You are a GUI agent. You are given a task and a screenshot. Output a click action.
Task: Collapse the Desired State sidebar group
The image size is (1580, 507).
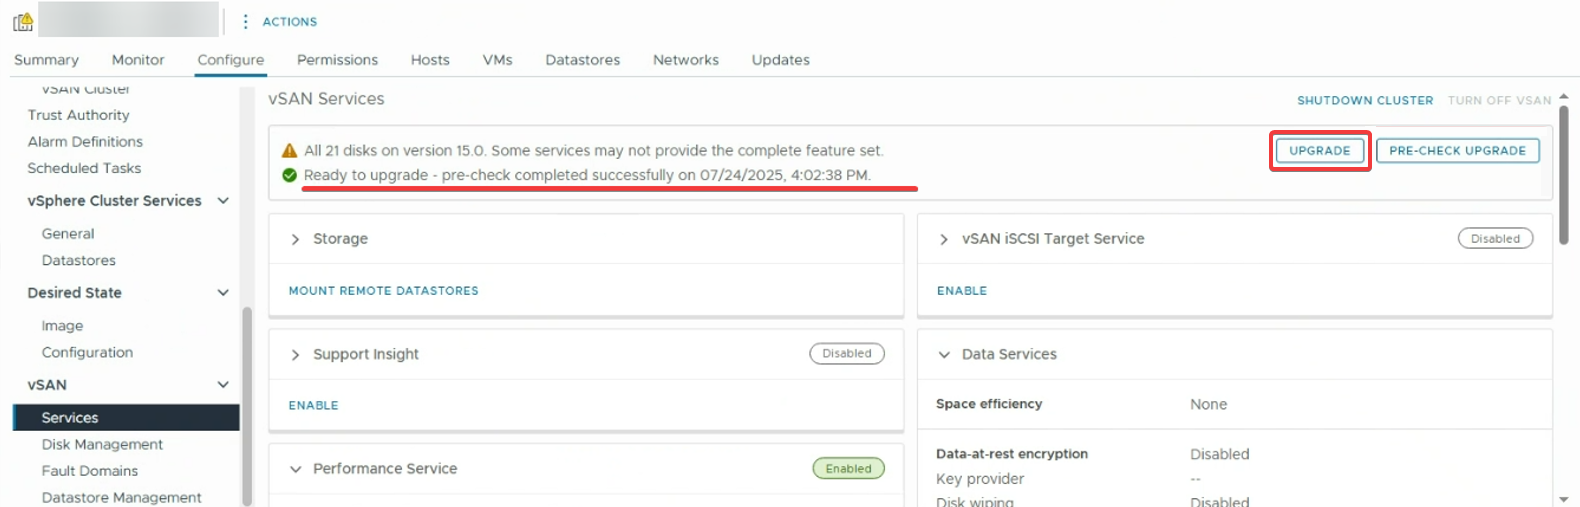coord(223,293)
